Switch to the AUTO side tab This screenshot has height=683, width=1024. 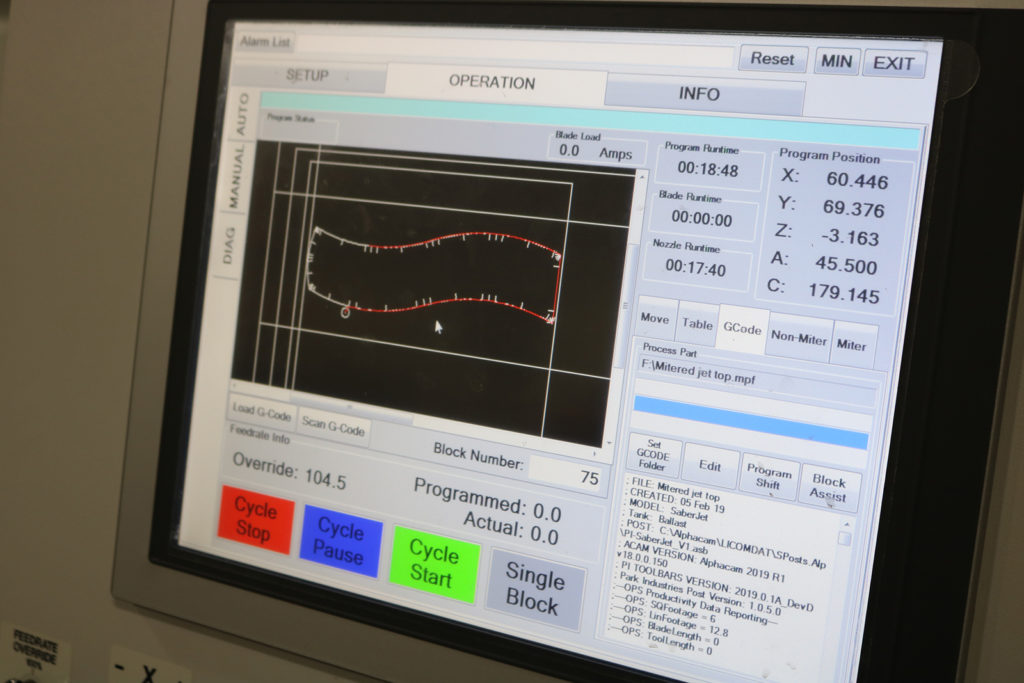point(242,114)
